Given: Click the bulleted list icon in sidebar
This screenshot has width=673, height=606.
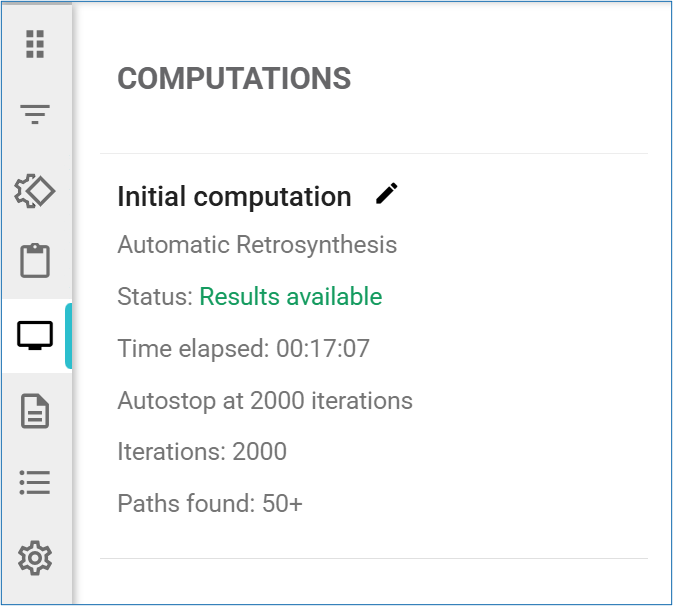Looking at the screenshot, I should [x=35, y=483].
